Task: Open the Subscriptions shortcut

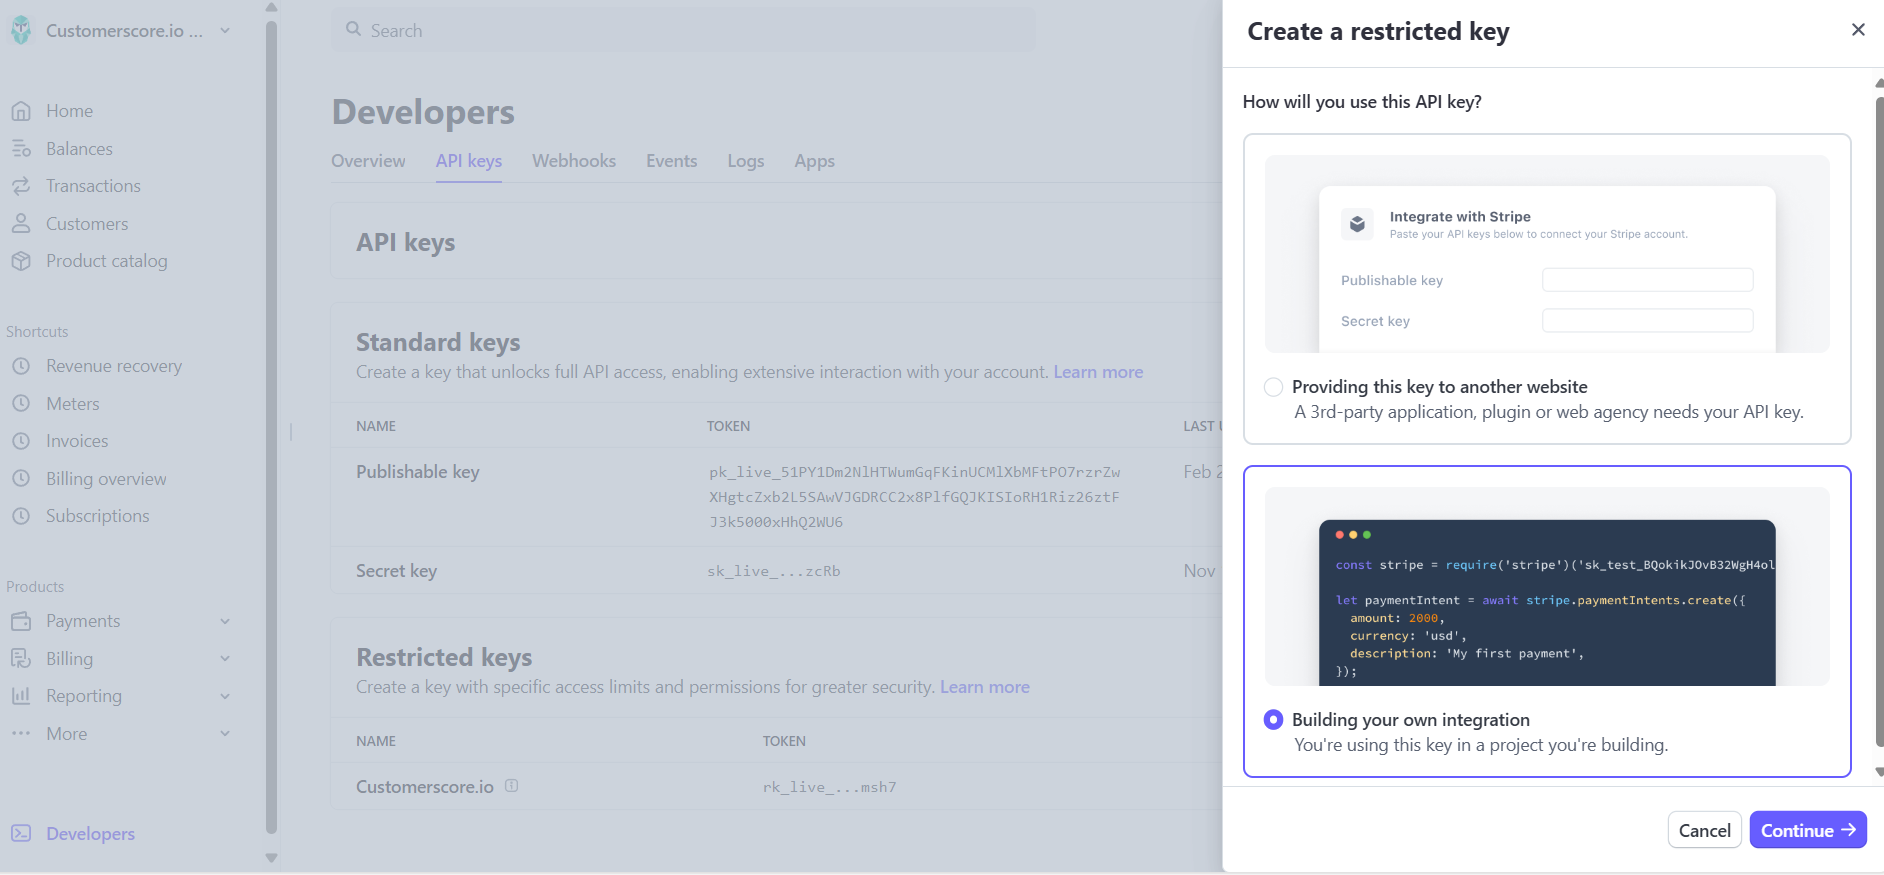Action: 98,516
